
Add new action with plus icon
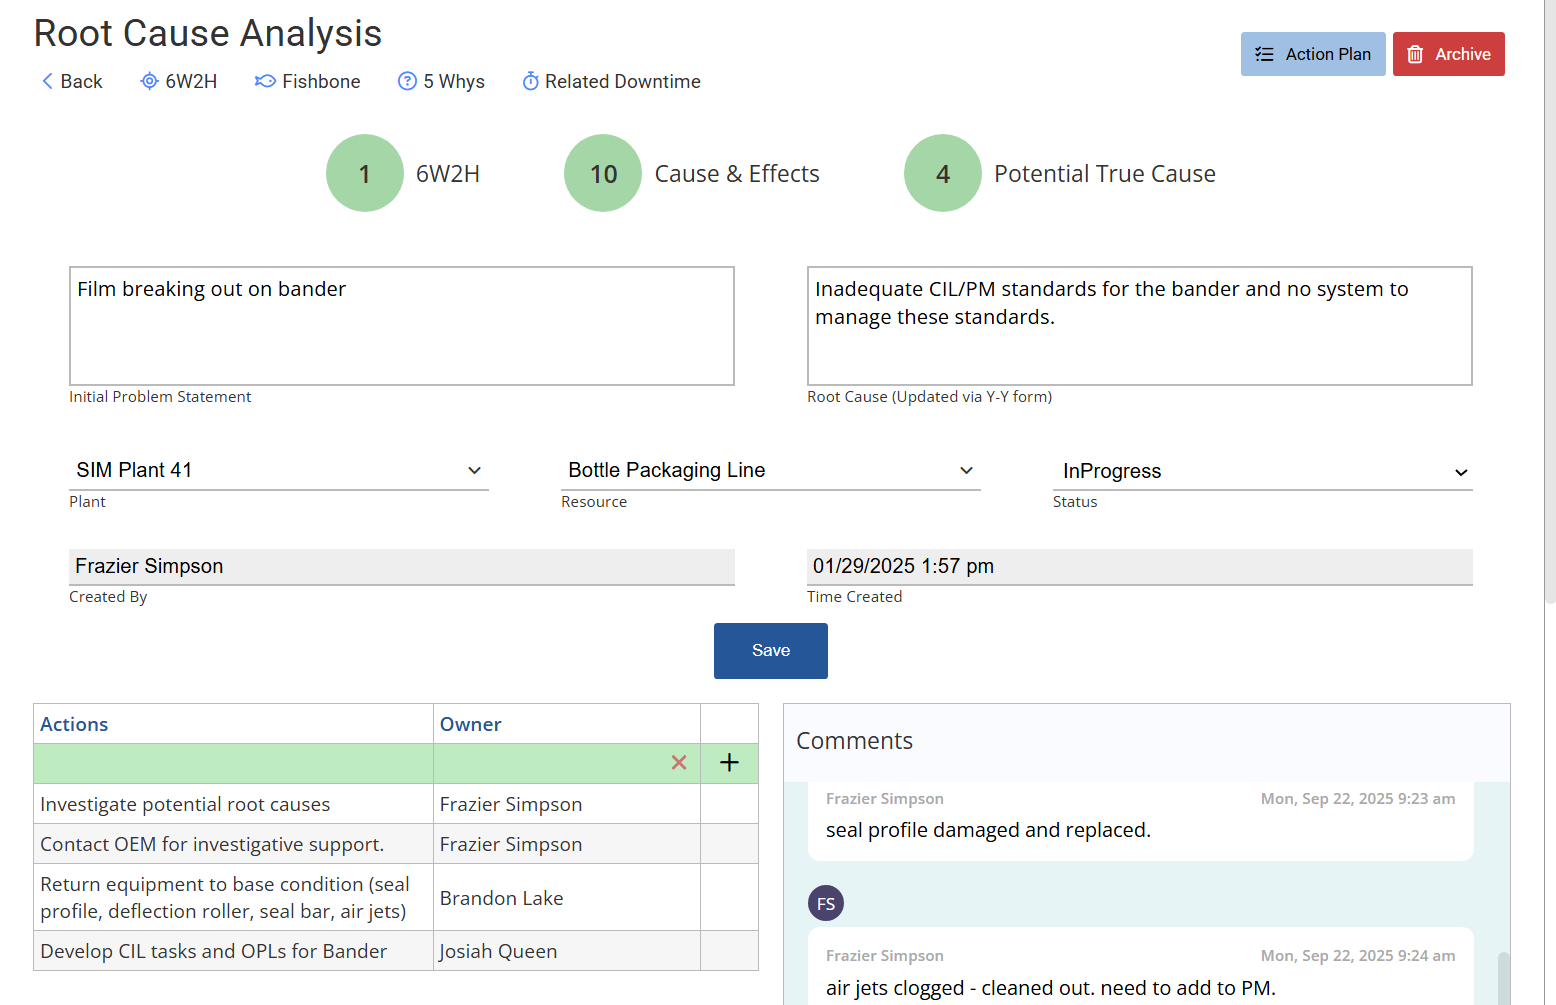pyautogui.click(x=729, y=763)
